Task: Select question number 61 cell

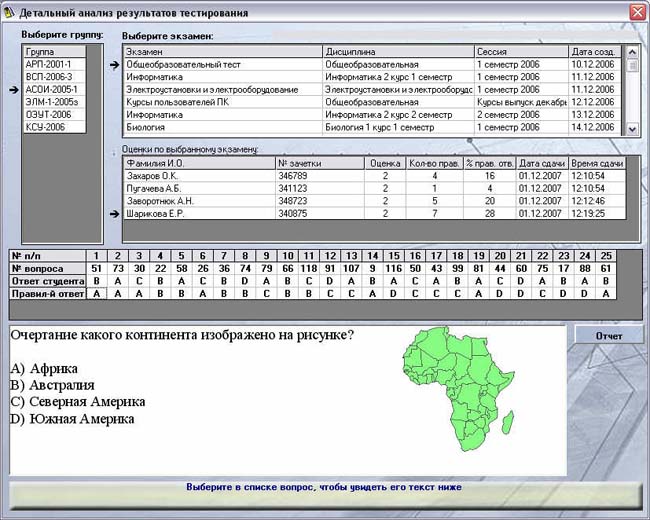Action: tap(606, 268)
